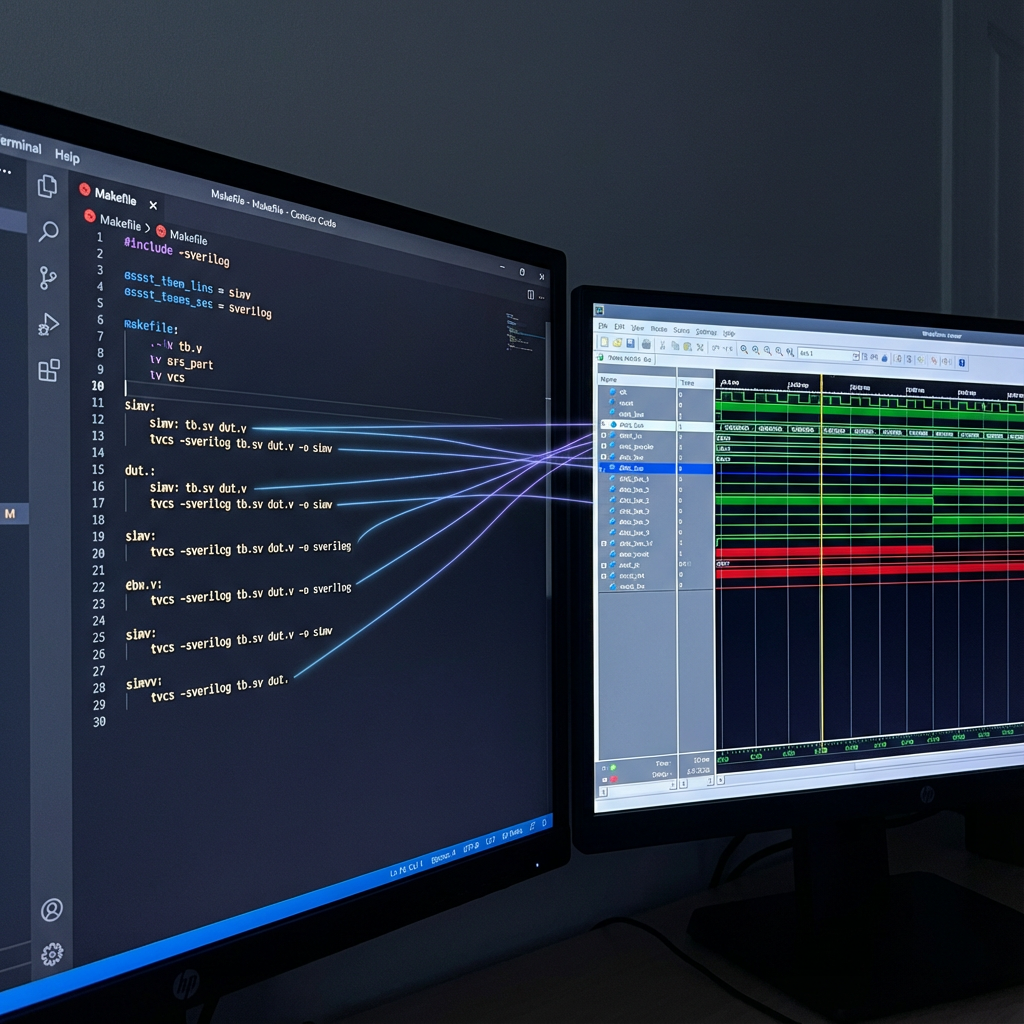The image size is (1024, 1024).
Task: Click the Save floppy icon in waveform toolbar
Action: [630, 344]
